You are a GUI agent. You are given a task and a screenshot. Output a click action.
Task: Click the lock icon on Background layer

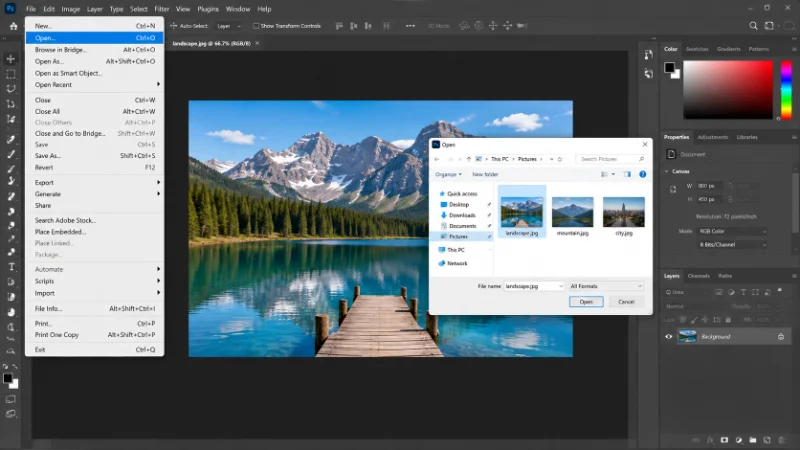click(x=781, y=336)
